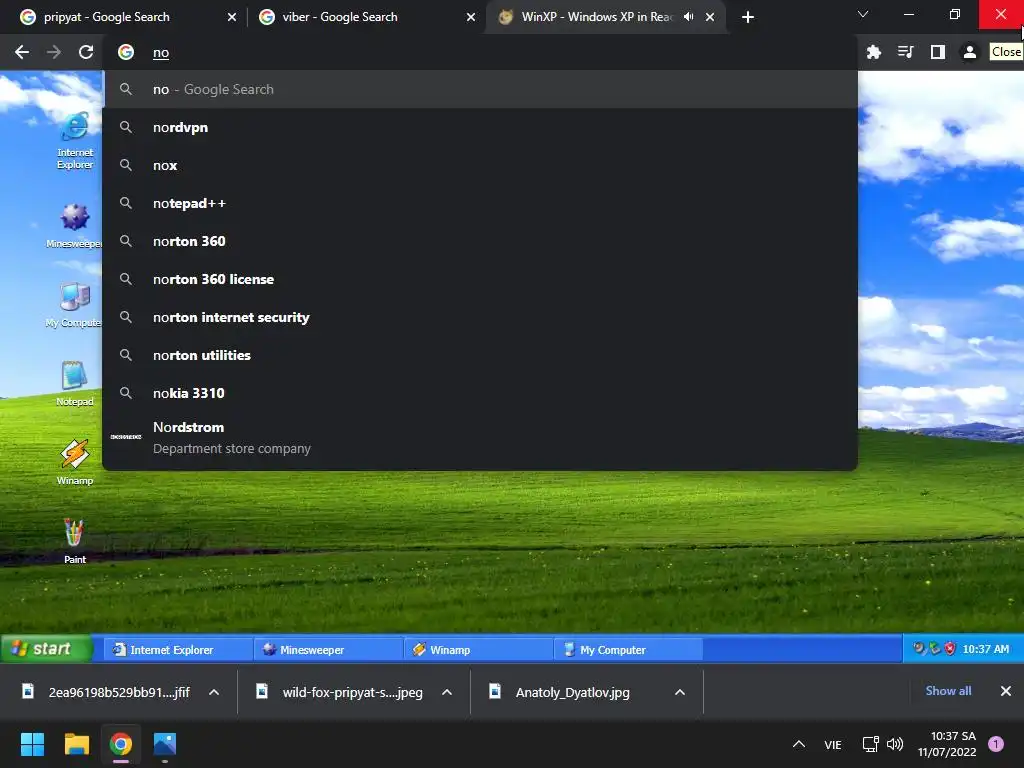Select the norton 360 suggestion
The height and width of the screenshot is (768, 1024).
click(x=480, y=241)
